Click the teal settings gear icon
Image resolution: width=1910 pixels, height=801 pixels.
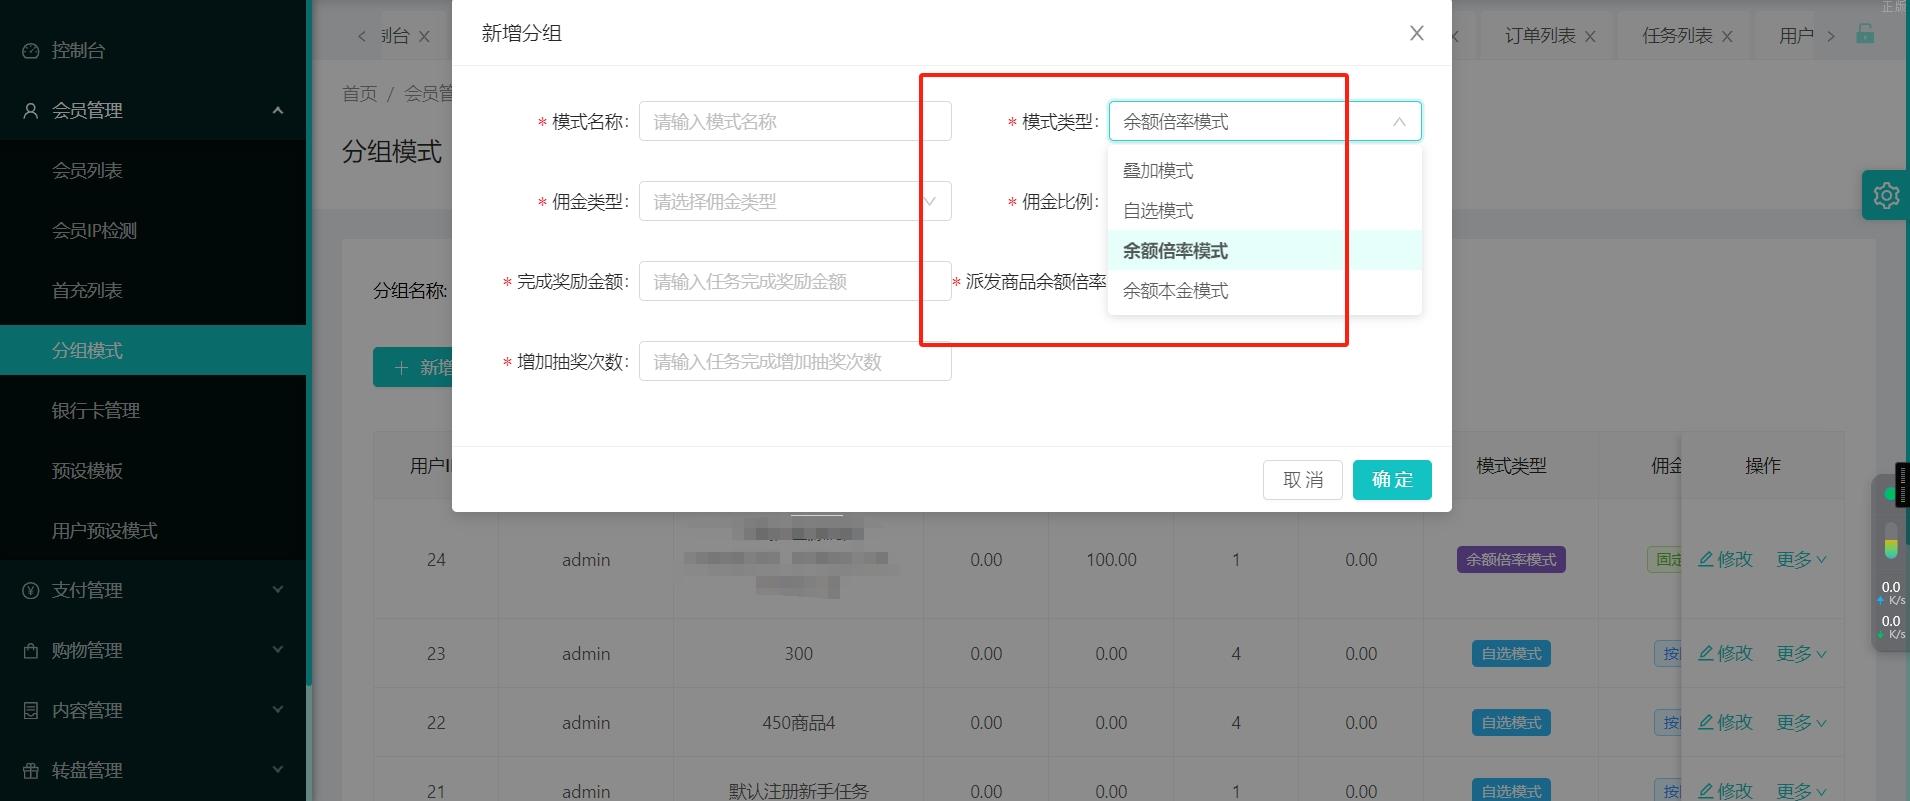1886,195
